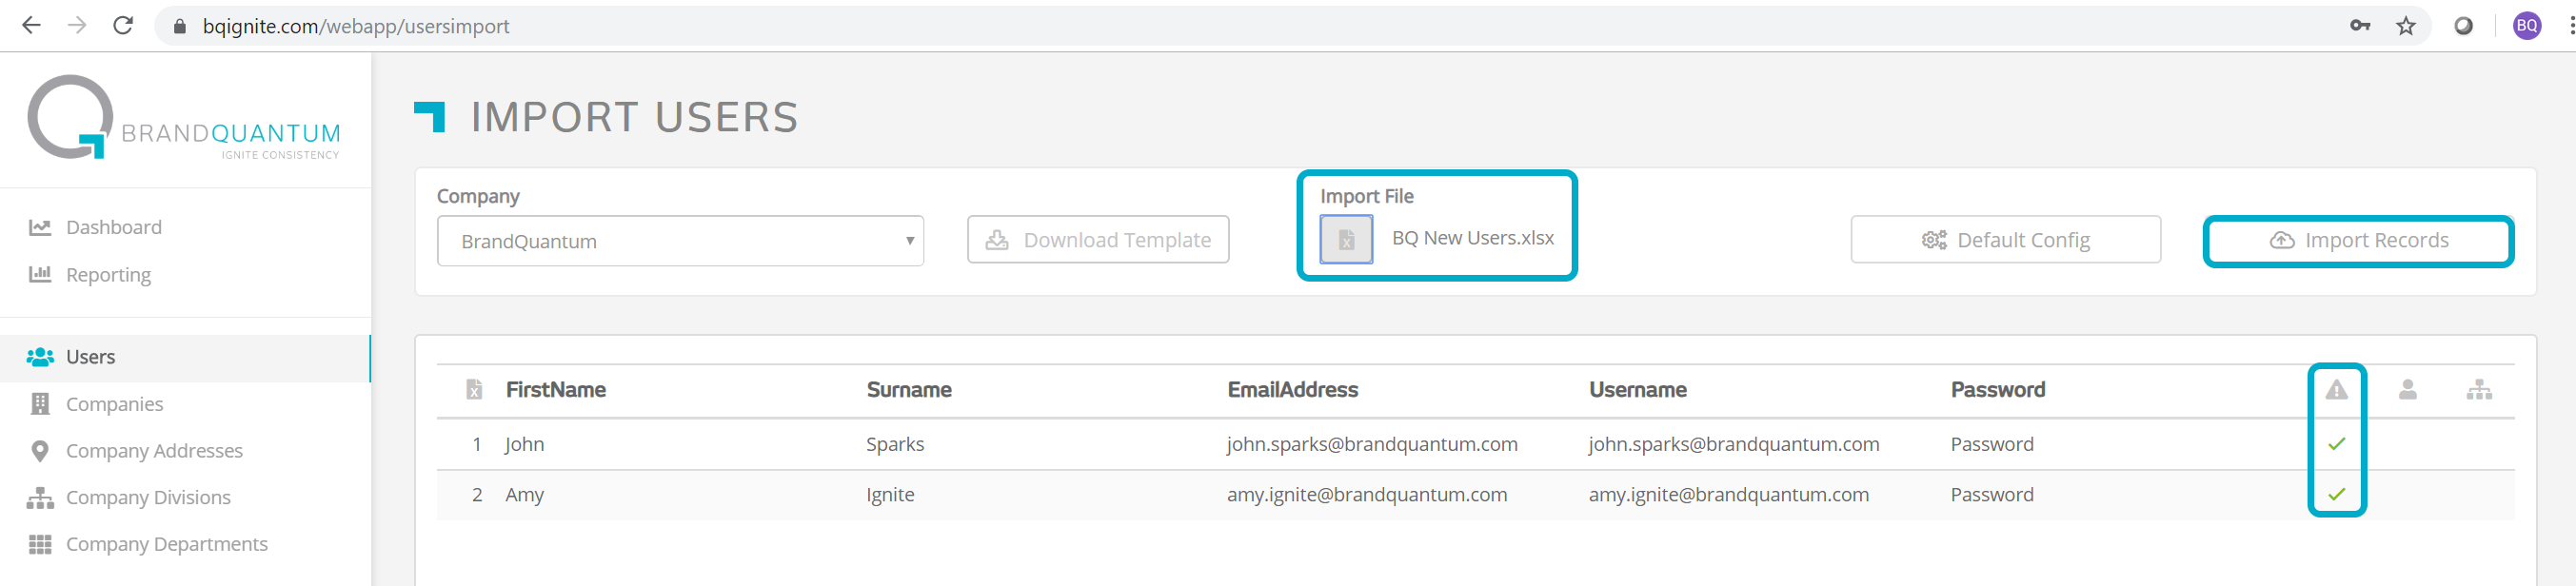2576x586 pixels.
Task: Click the Companies building icon
Action: (x=40, y=404)
